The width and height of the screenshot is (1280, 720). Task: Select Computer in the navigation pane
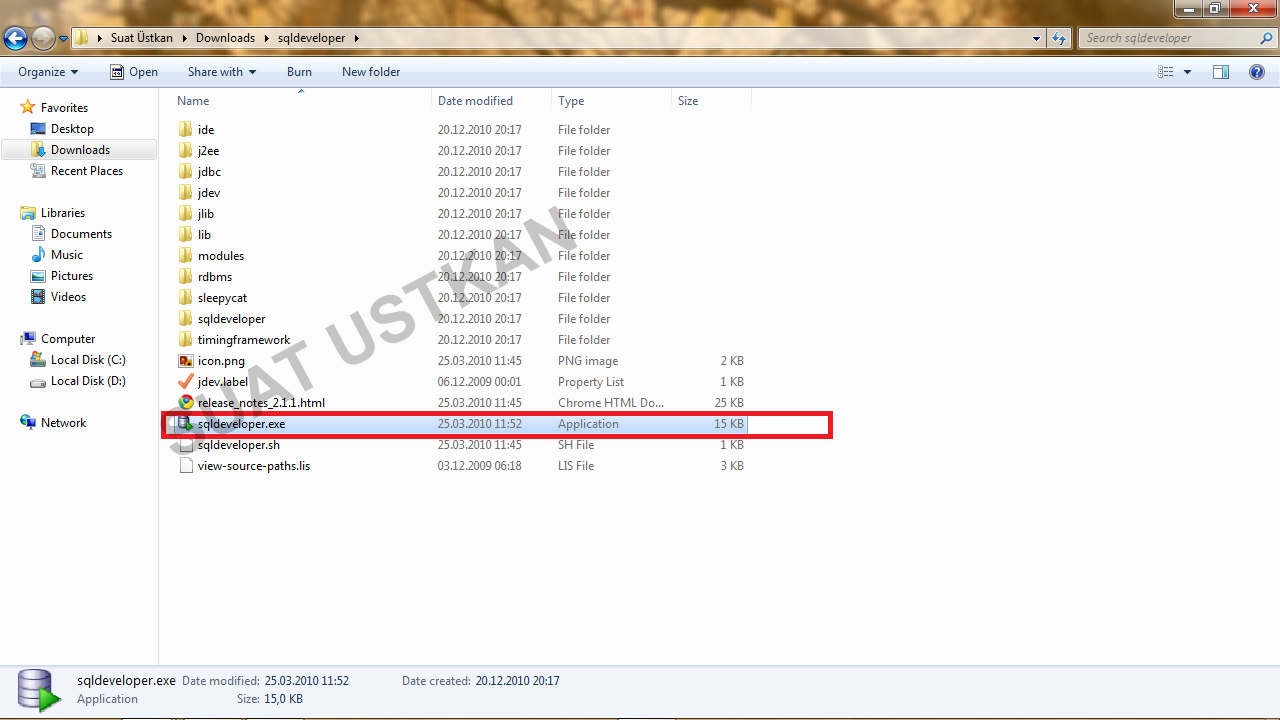pyautogui.click(x=68, y=339)
